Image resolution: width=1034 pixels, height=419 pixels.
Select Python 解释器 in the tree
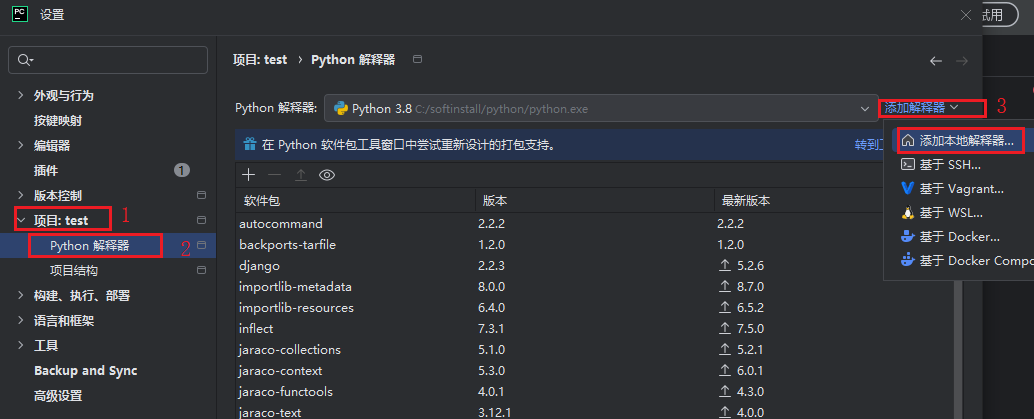point(90,245)
